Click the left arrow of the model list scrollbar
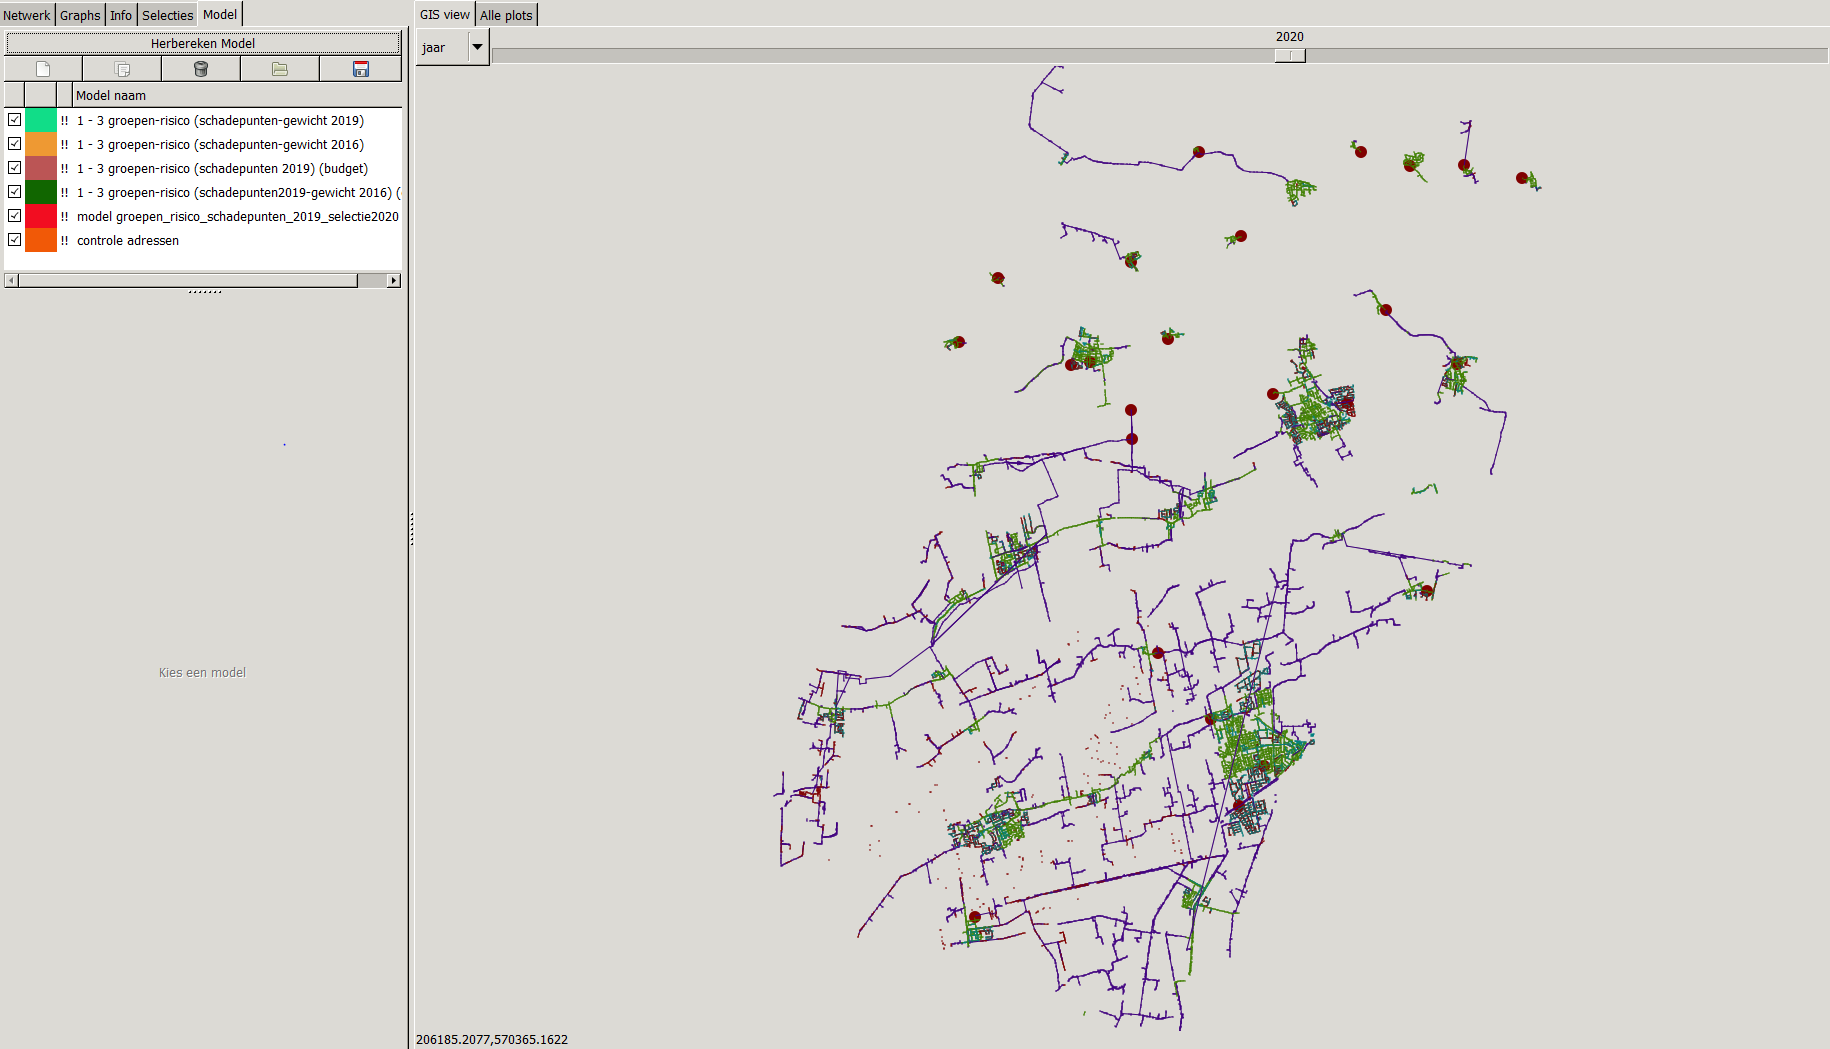Image resolution: width=1830 pixels, height=1049 pixels. (11, 281)
